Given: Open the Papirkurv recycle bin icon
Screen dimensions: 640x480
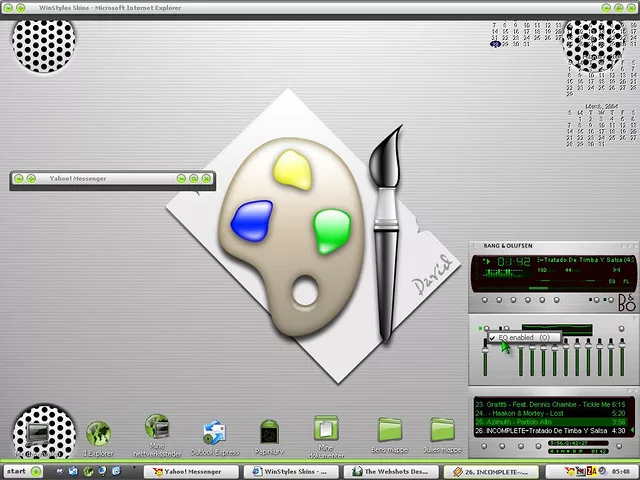Looking at the screenshot, I should [x=268, y=433].
